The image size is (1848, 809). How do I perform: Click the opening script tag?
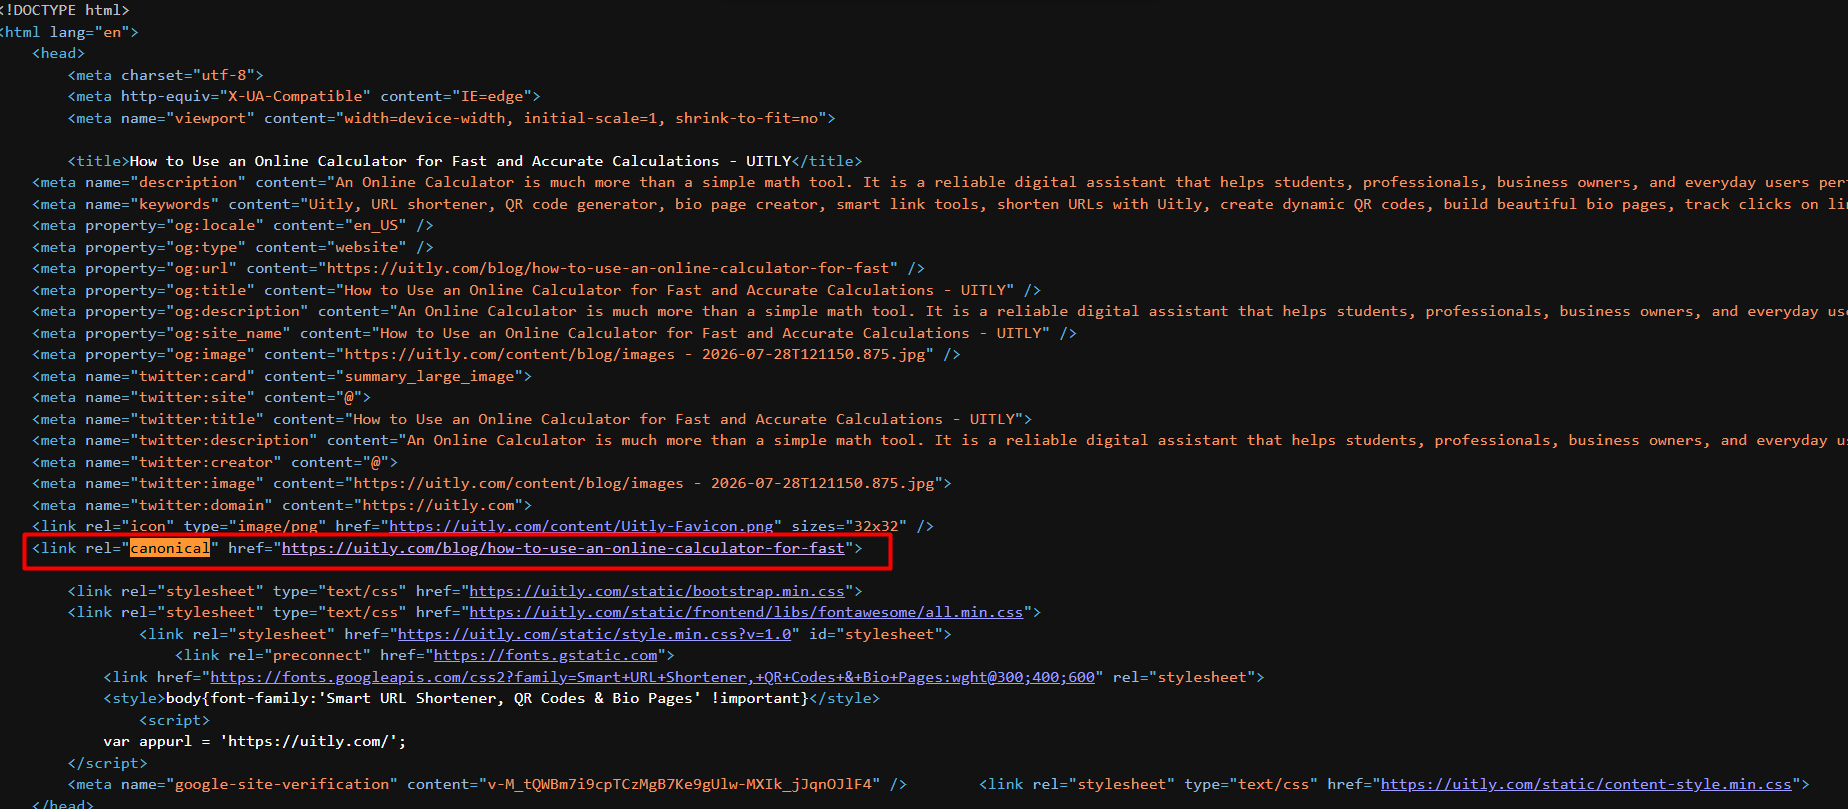[175, 720]
